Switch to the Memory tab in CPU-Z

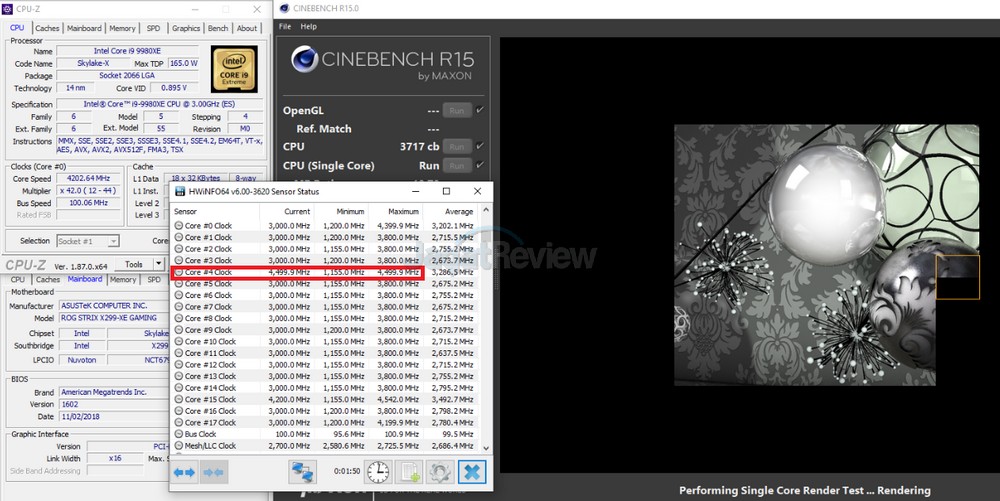[122, 28]
